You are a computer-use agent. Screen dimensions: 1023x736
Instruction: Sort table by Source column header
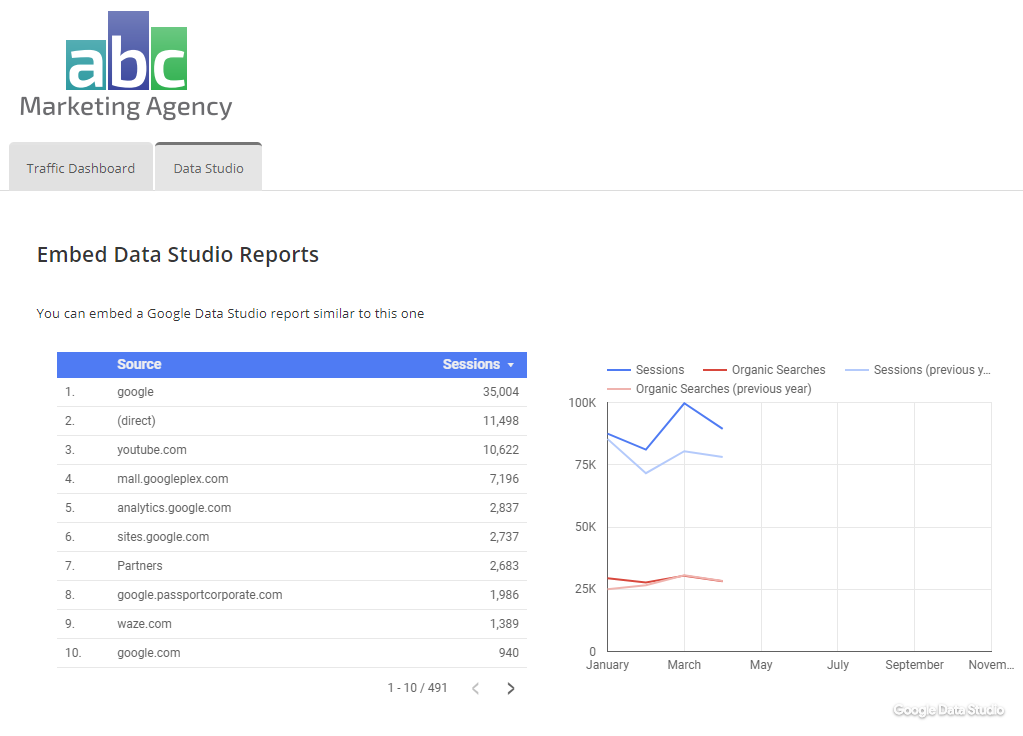(139, 365)
